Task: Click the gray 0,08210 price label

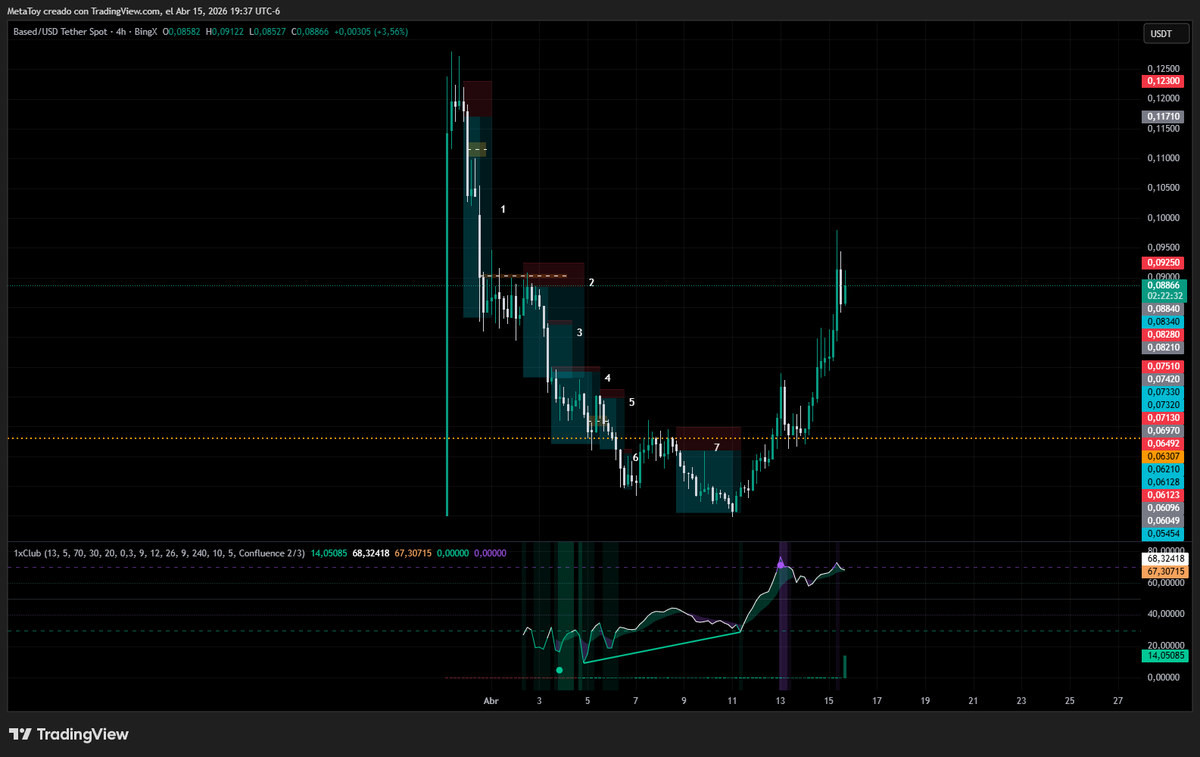Action: coord(1163,347)
